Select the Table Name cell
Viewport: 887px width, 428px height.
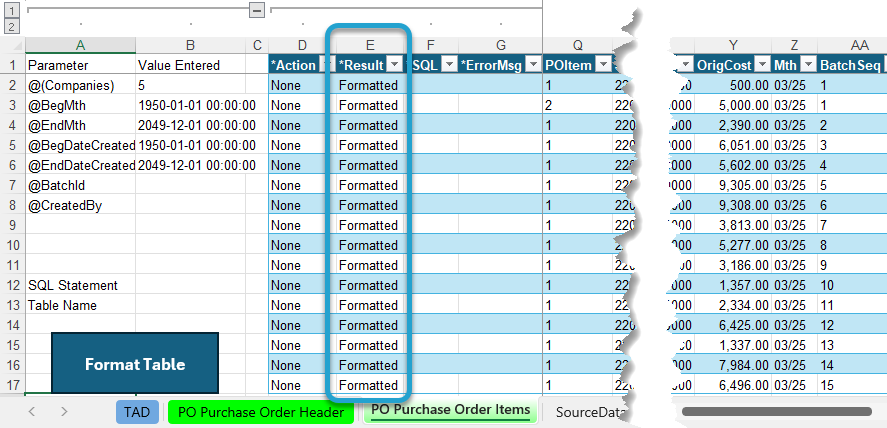80,305
